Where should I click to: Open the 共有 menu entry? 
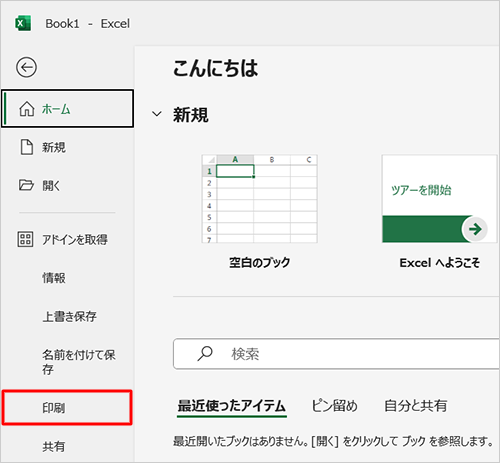coord(68,446)
